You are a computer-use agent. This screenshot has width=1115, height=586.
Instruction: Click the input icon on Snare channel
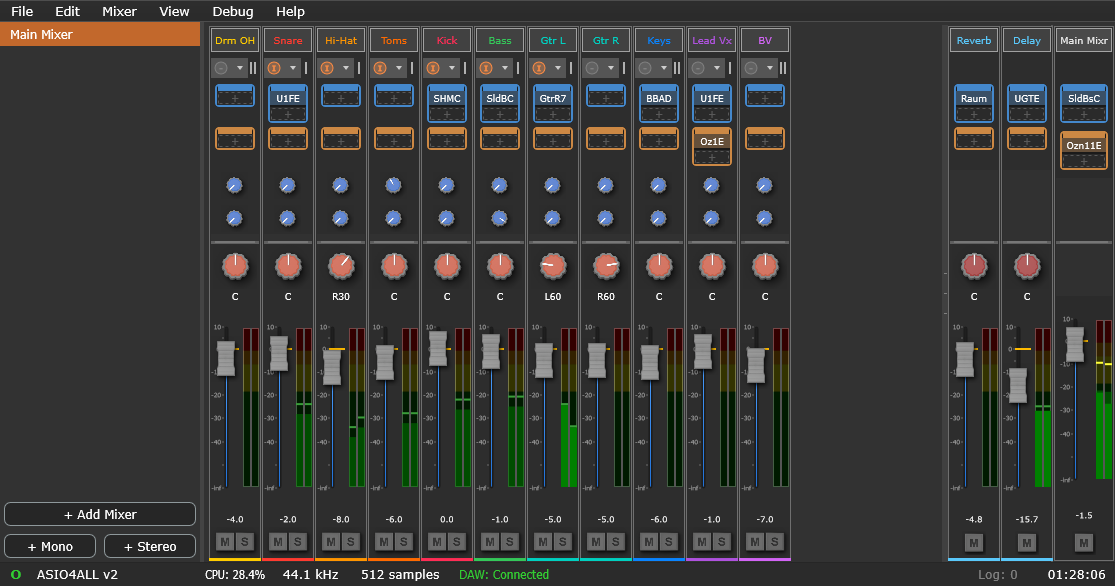point(274,68)
